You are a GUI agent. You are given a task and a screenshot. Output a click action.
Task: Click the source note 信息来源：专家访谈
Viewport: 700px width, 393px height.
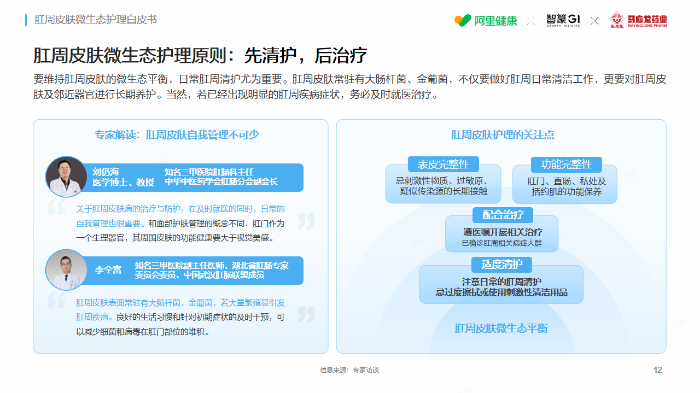point(349,370)
